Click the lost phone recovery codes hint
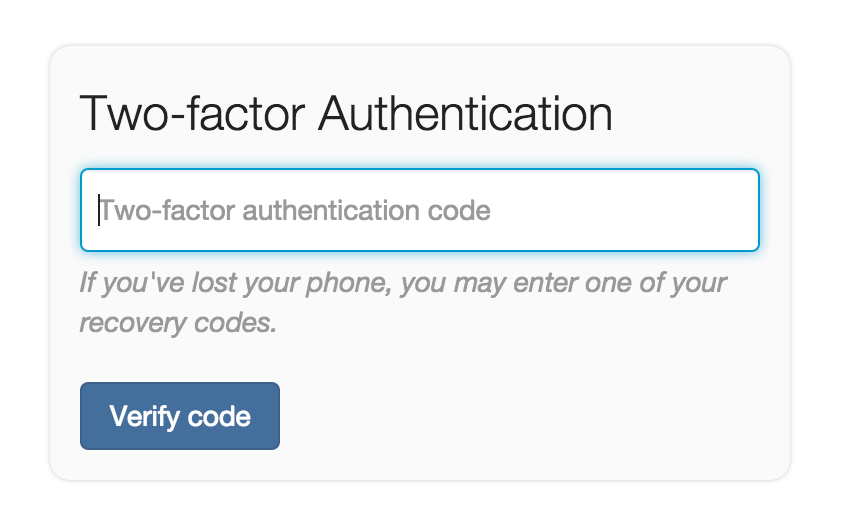 (x=403, y=303)
